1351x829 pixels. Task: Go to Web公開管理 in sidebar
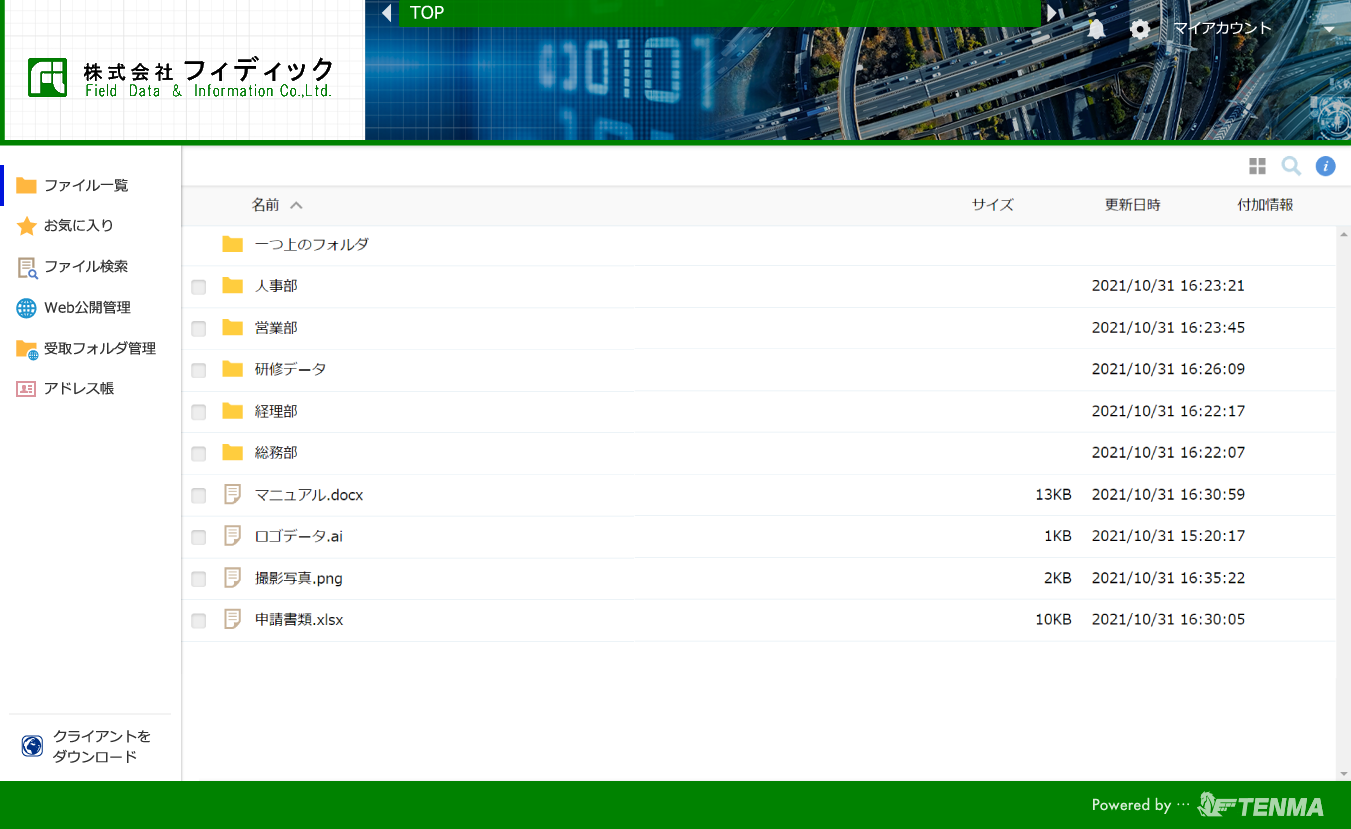click(x=87, y=308)
